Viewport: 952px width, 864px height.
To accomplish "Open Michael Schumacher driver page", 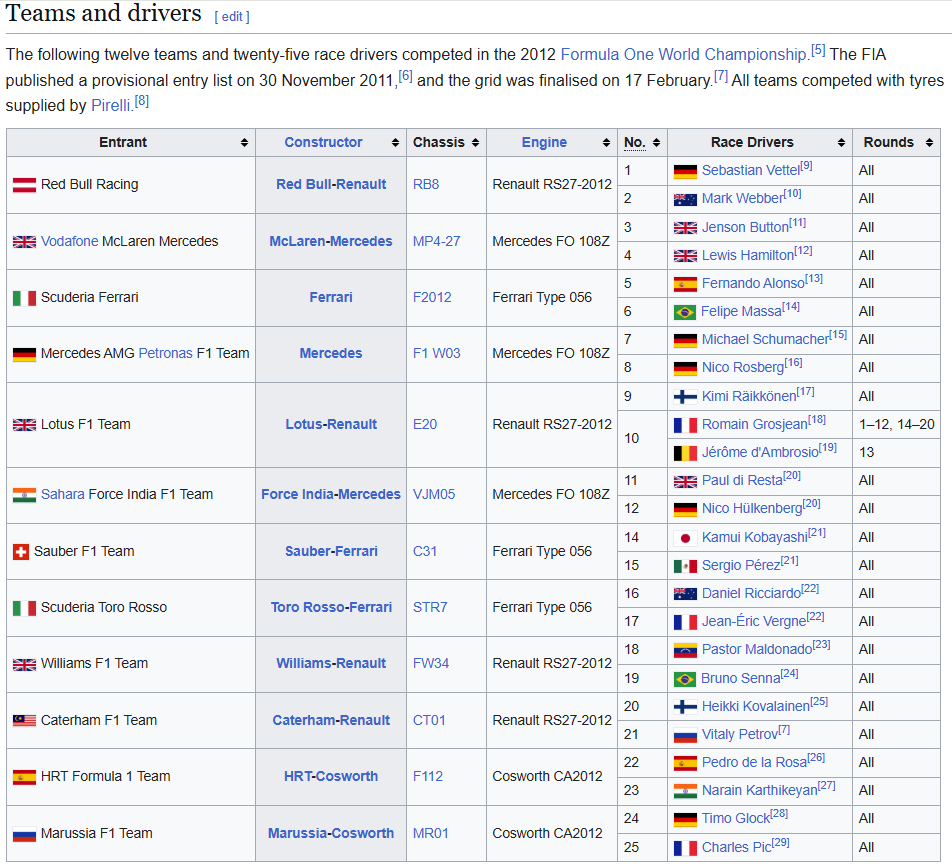I will click(x=765, y=339).
